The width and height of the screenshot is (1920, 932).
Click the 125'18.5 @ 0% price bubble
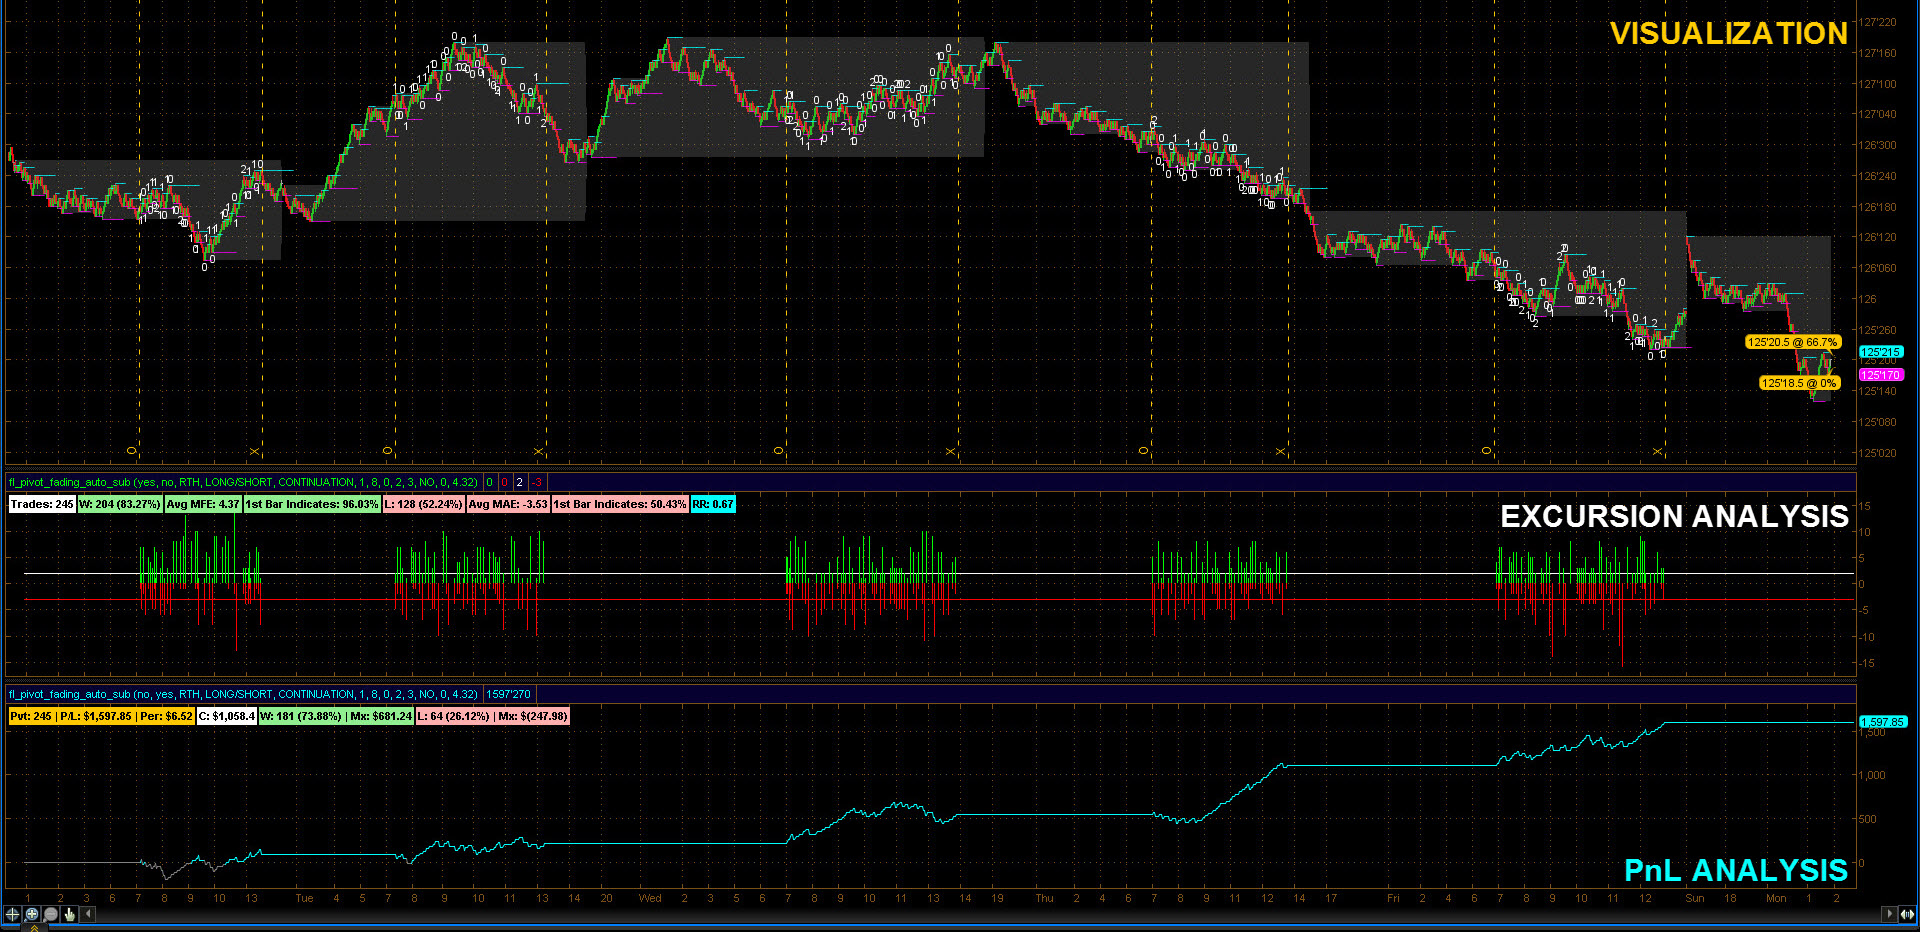[1799, 383]
